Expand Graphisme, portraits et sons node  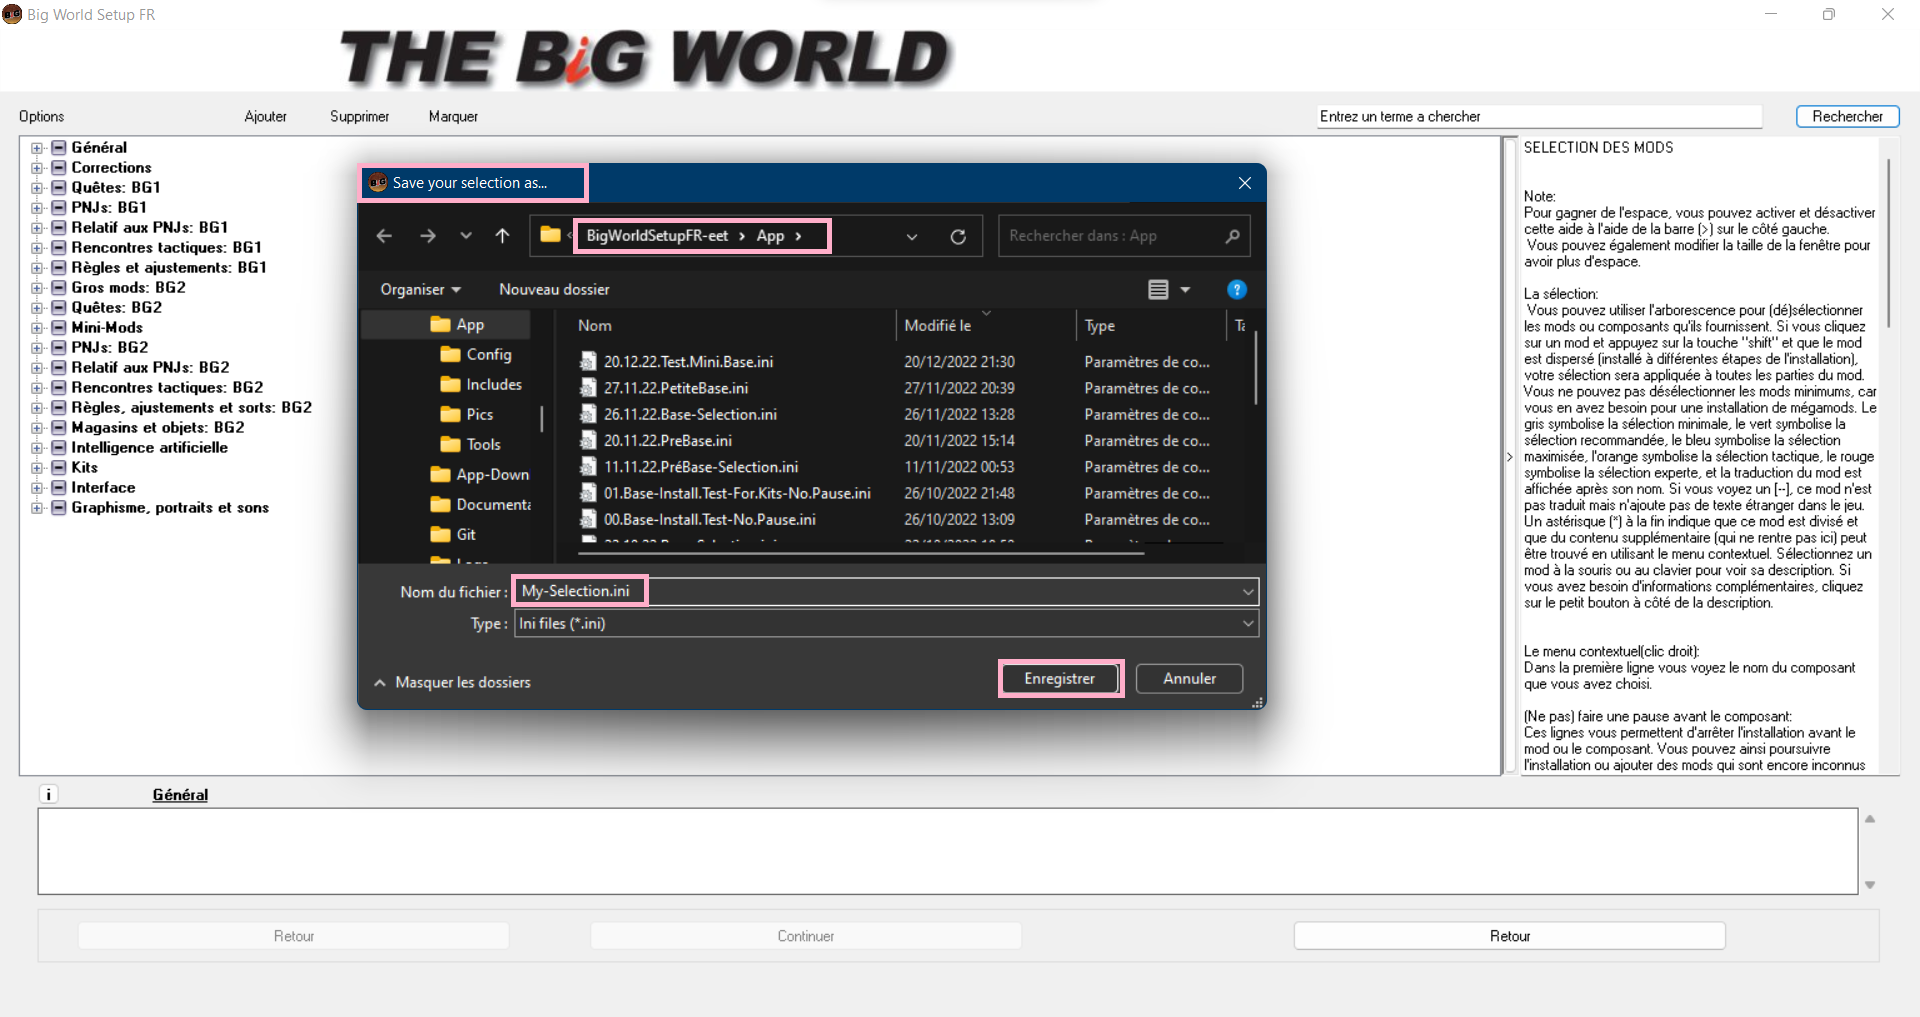(x=37, y=508)
